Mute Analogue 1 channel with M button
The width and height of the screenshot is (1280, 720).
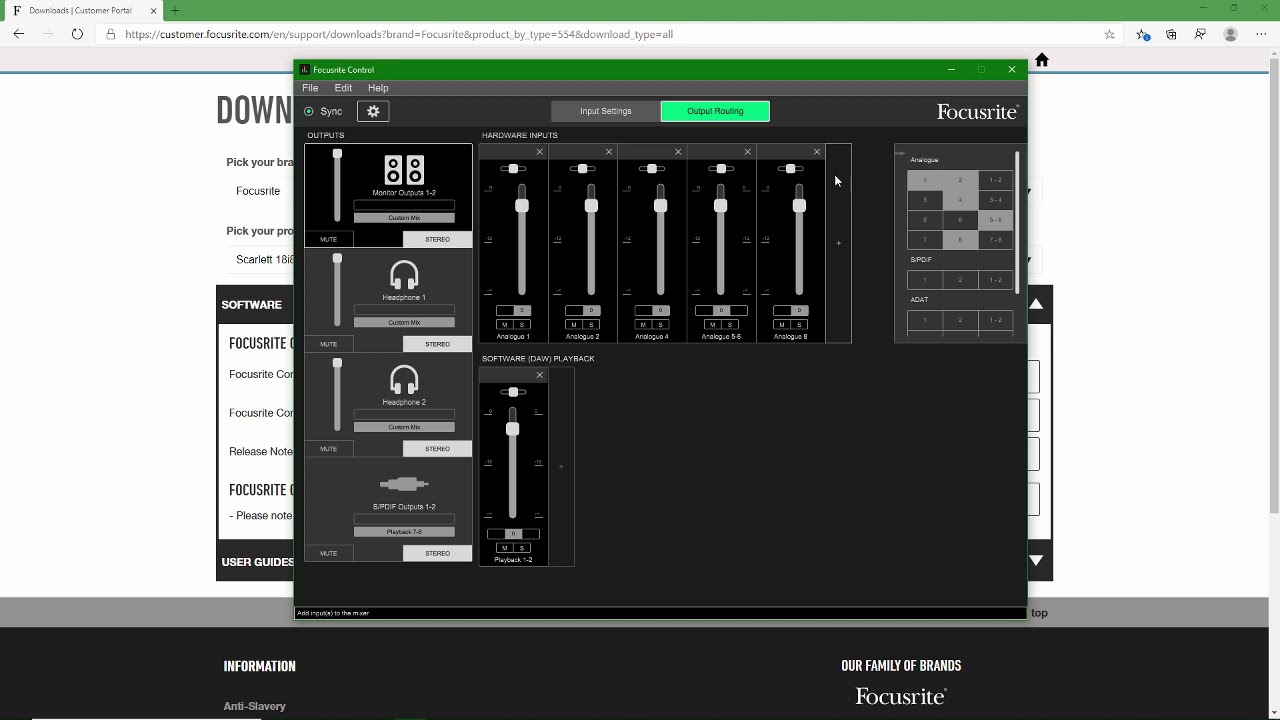pyautogui.click(x=504, y=324)
